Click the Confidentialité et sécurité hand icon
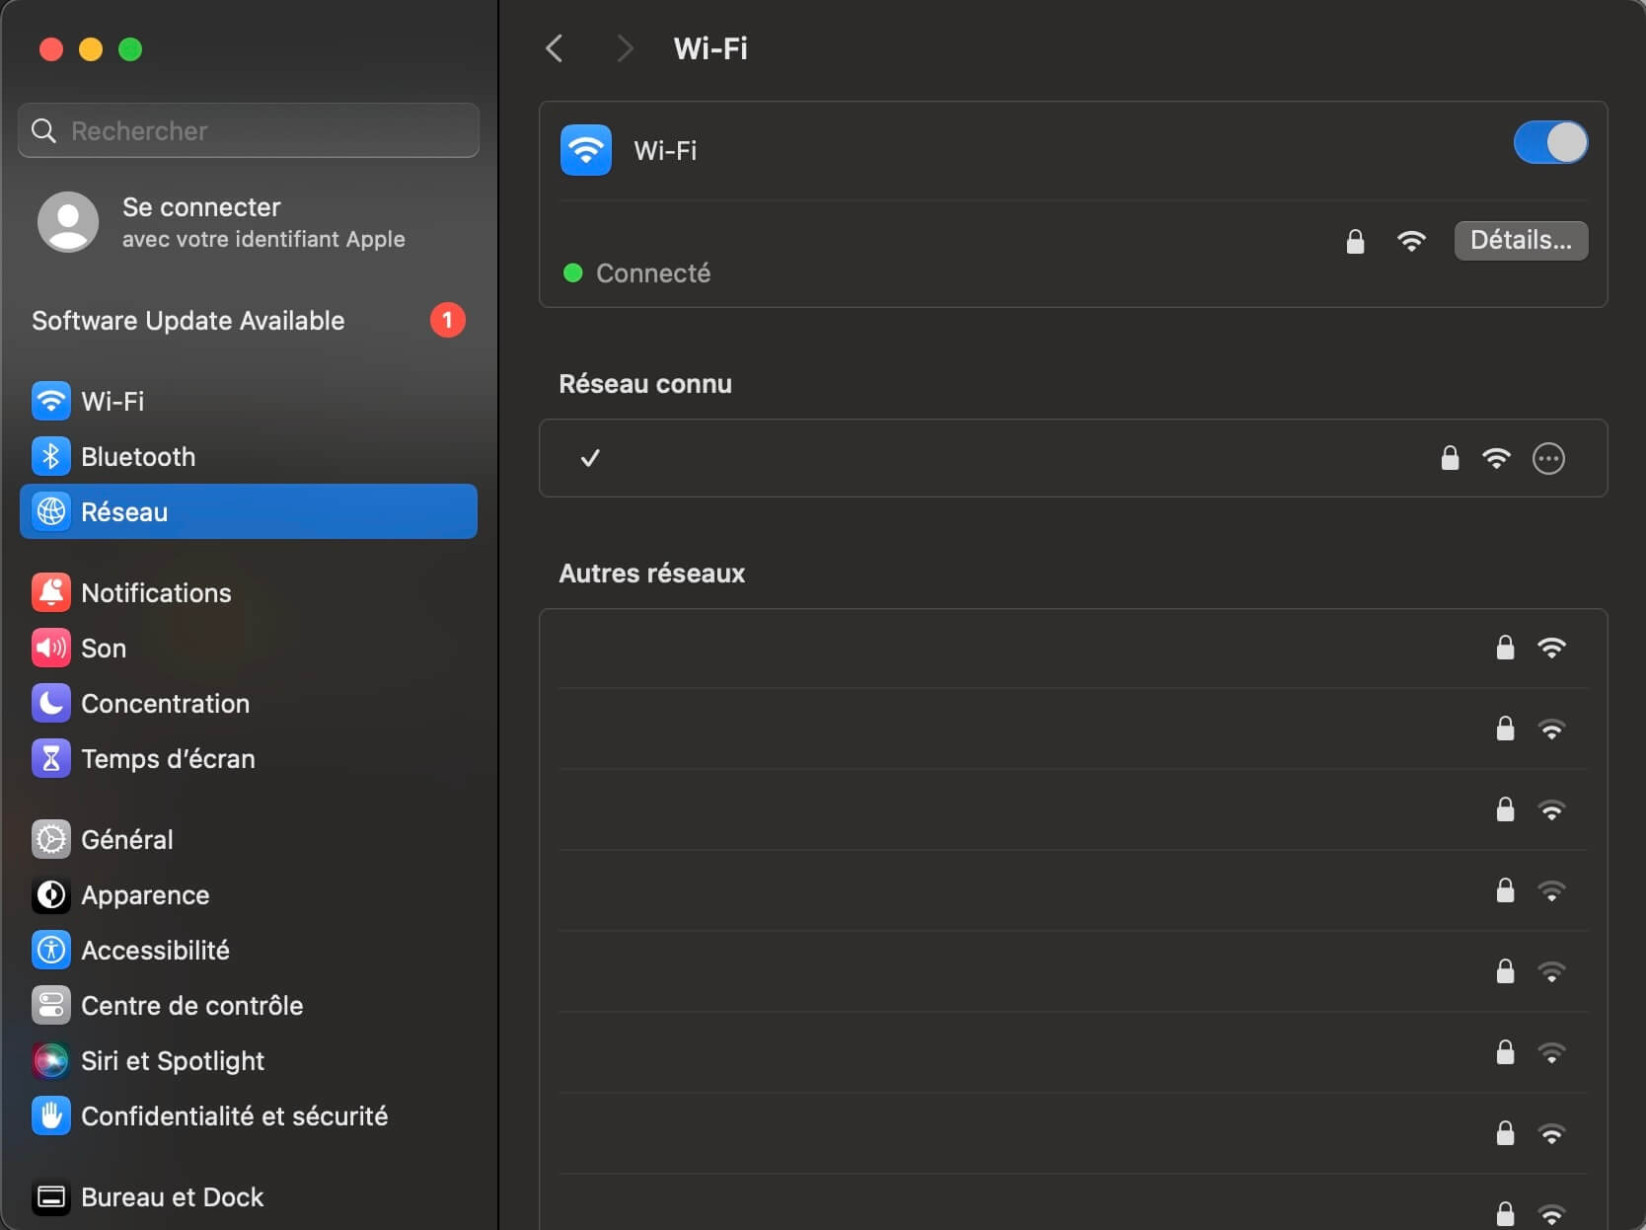Screen dimensions: 1646x1230 click(51, 1116)
